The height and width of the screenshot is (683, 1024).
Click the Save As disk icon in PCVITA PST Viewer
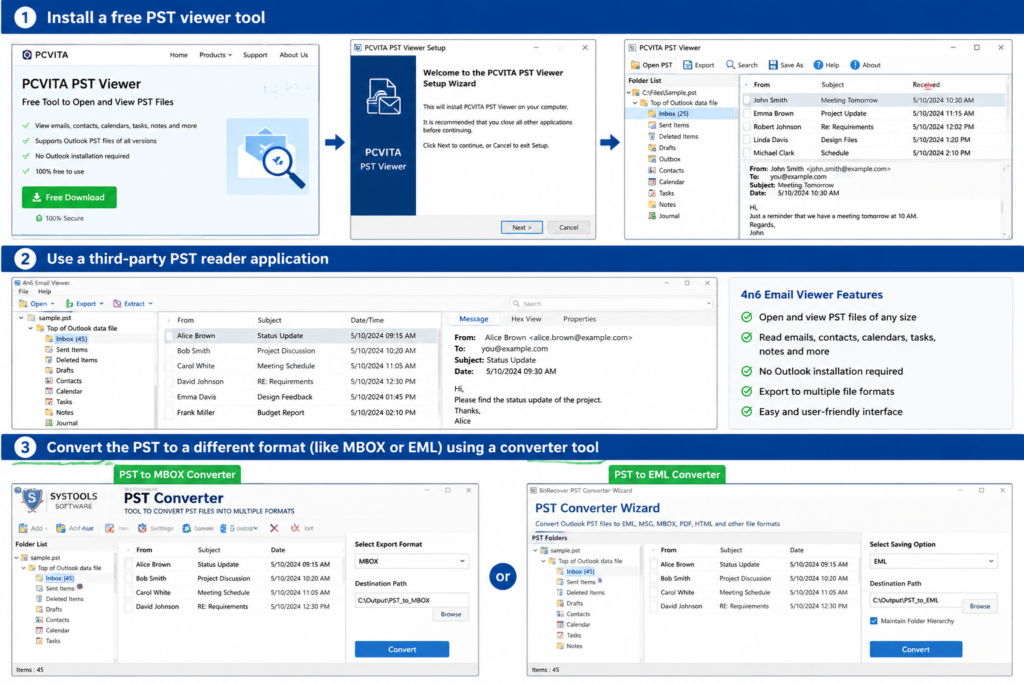pos(773,65)
